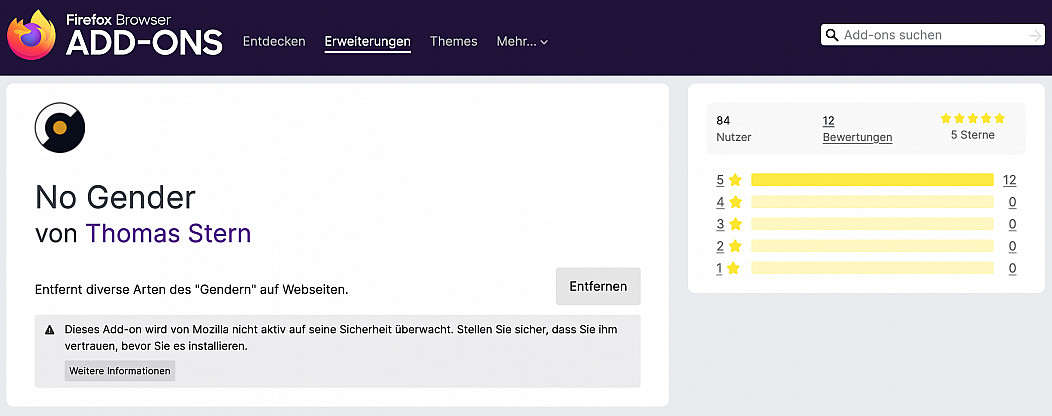Click the Firefox Browser Add-ons logo
Image resolution: width=1052 pixels, height=416 pixels.
(115, 36)
